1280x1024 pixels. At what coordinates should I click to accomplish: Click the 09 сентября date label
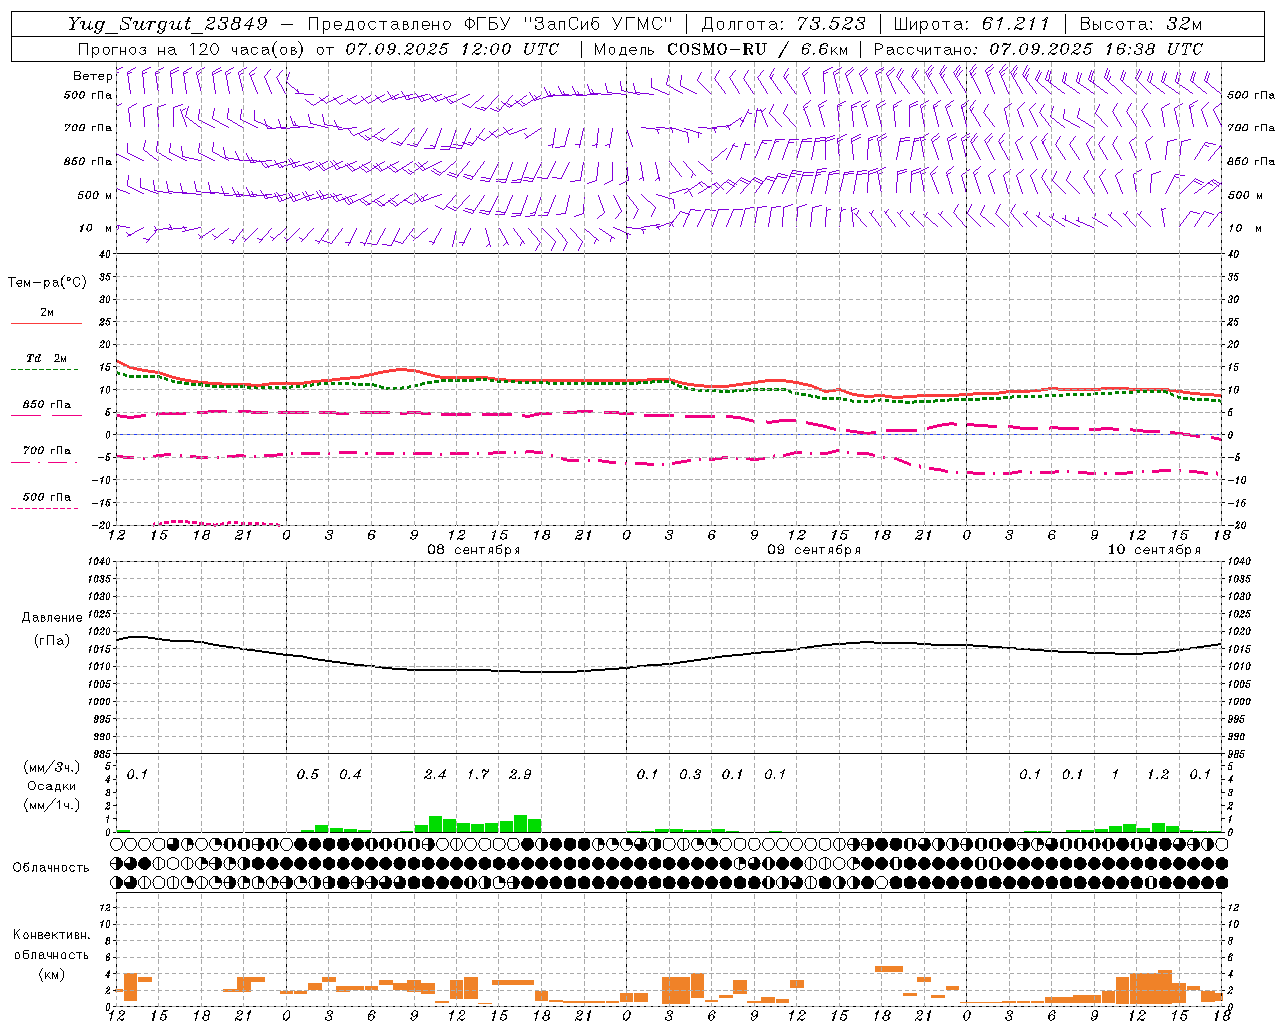pyautogui.click(x=814, y=550)
